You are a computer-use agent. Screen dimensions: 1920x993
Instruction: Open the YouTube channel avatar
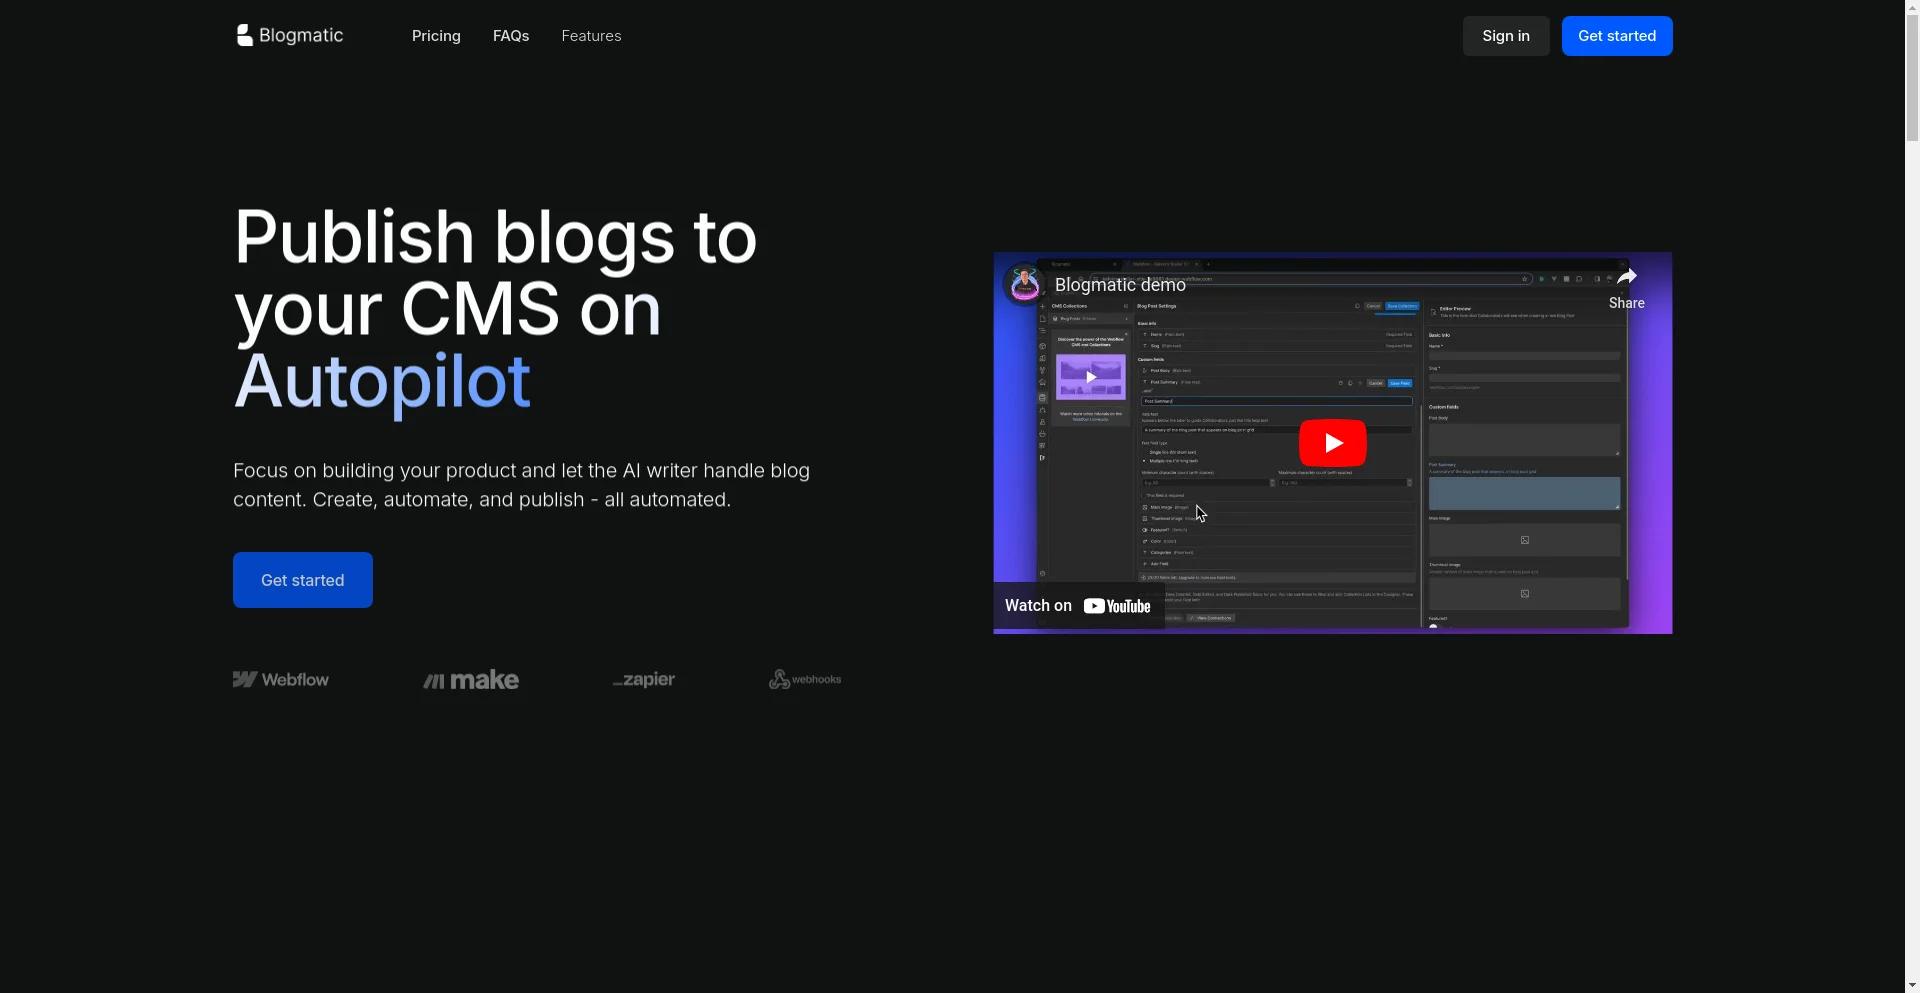pyautogui.click(x=1024, y=285)
